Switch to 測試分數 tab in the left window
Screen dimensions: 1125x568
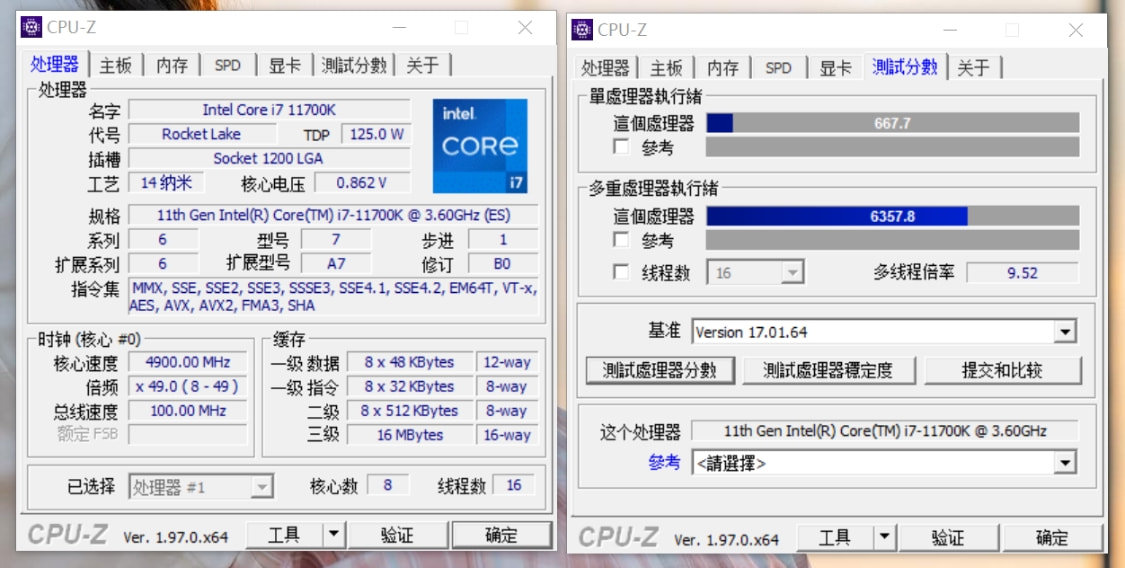(x=354, y=65)
